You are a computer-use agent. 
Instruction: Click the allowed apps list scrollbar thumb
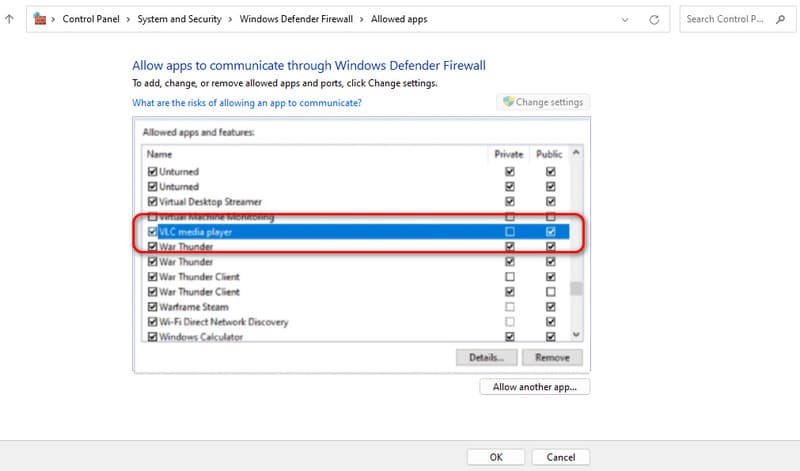click(575, 290)
